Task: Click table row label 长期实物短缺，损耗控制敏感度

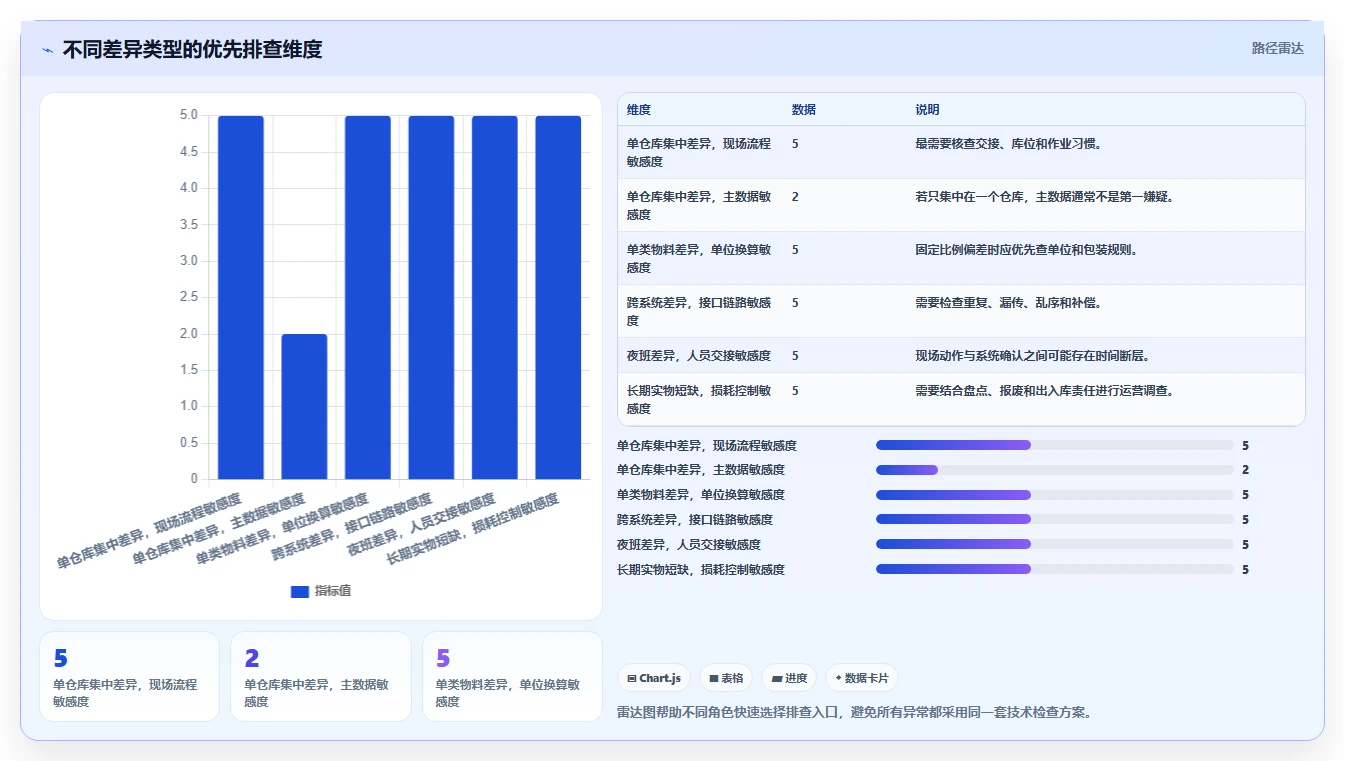Action: (x=699, y=400)
